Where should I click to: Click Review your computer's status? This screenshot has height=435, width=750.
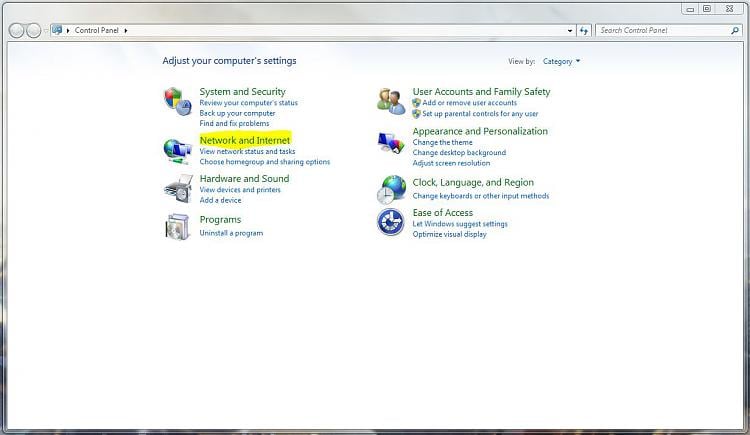point(248,103)
